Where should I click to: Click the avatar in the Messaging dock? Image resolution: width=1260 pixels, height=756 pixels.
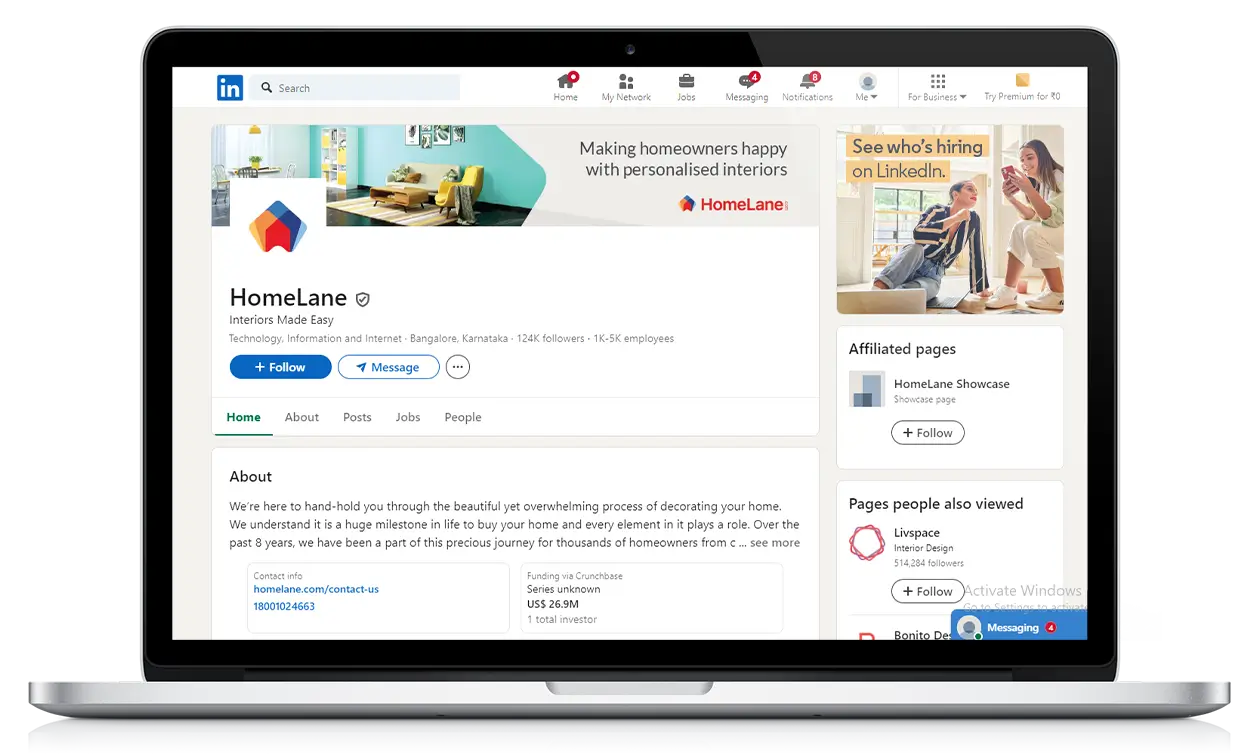point(968,627)
